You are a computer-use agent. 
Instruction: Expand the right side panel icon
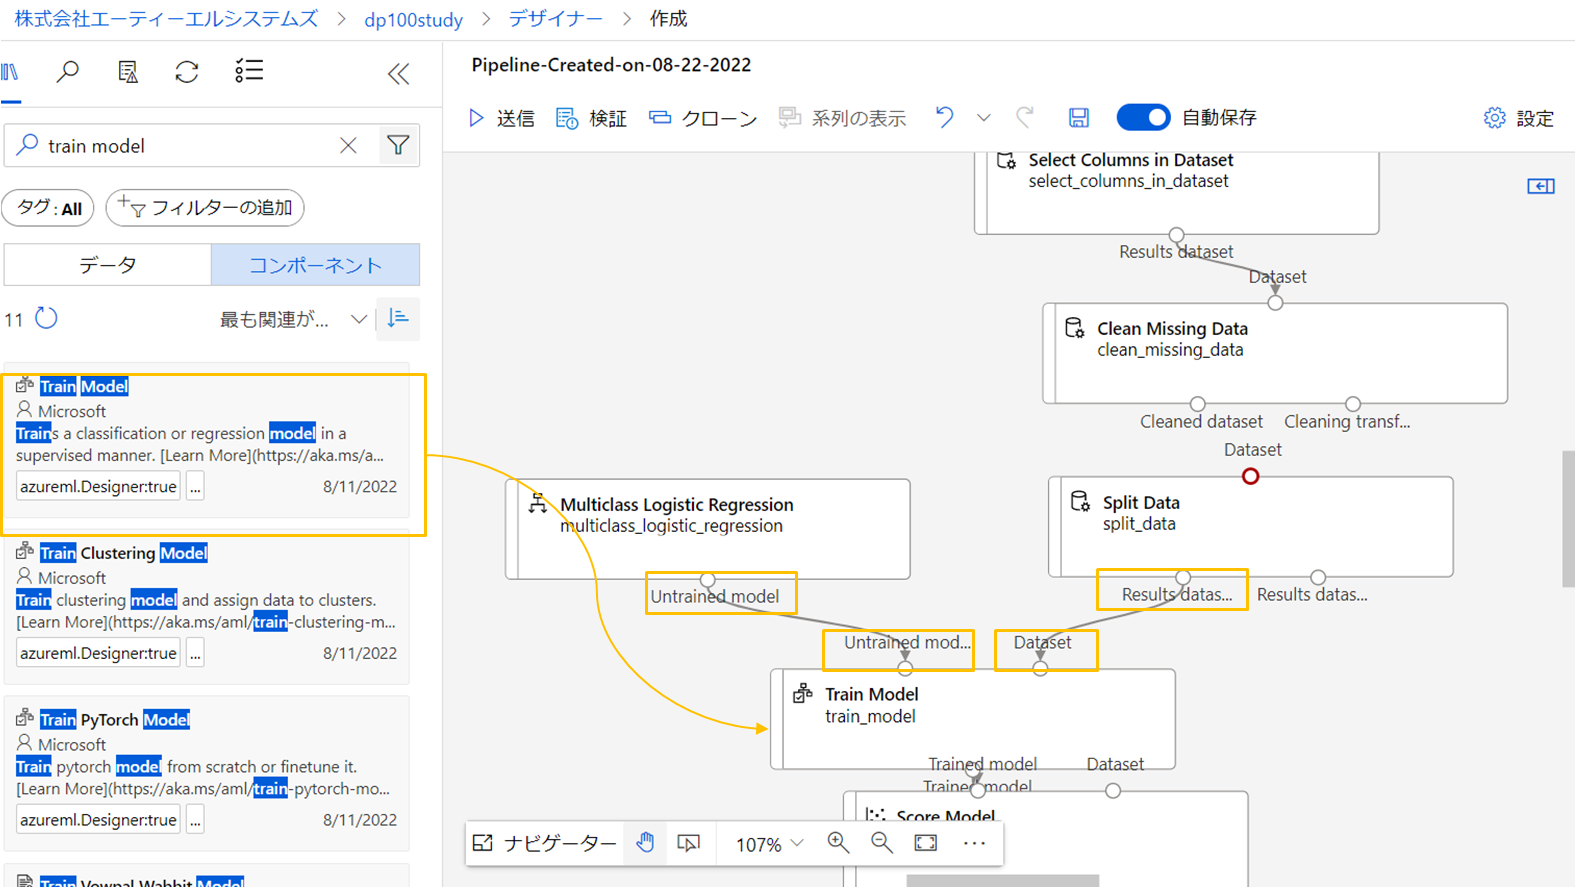(x=1541, y=186)
